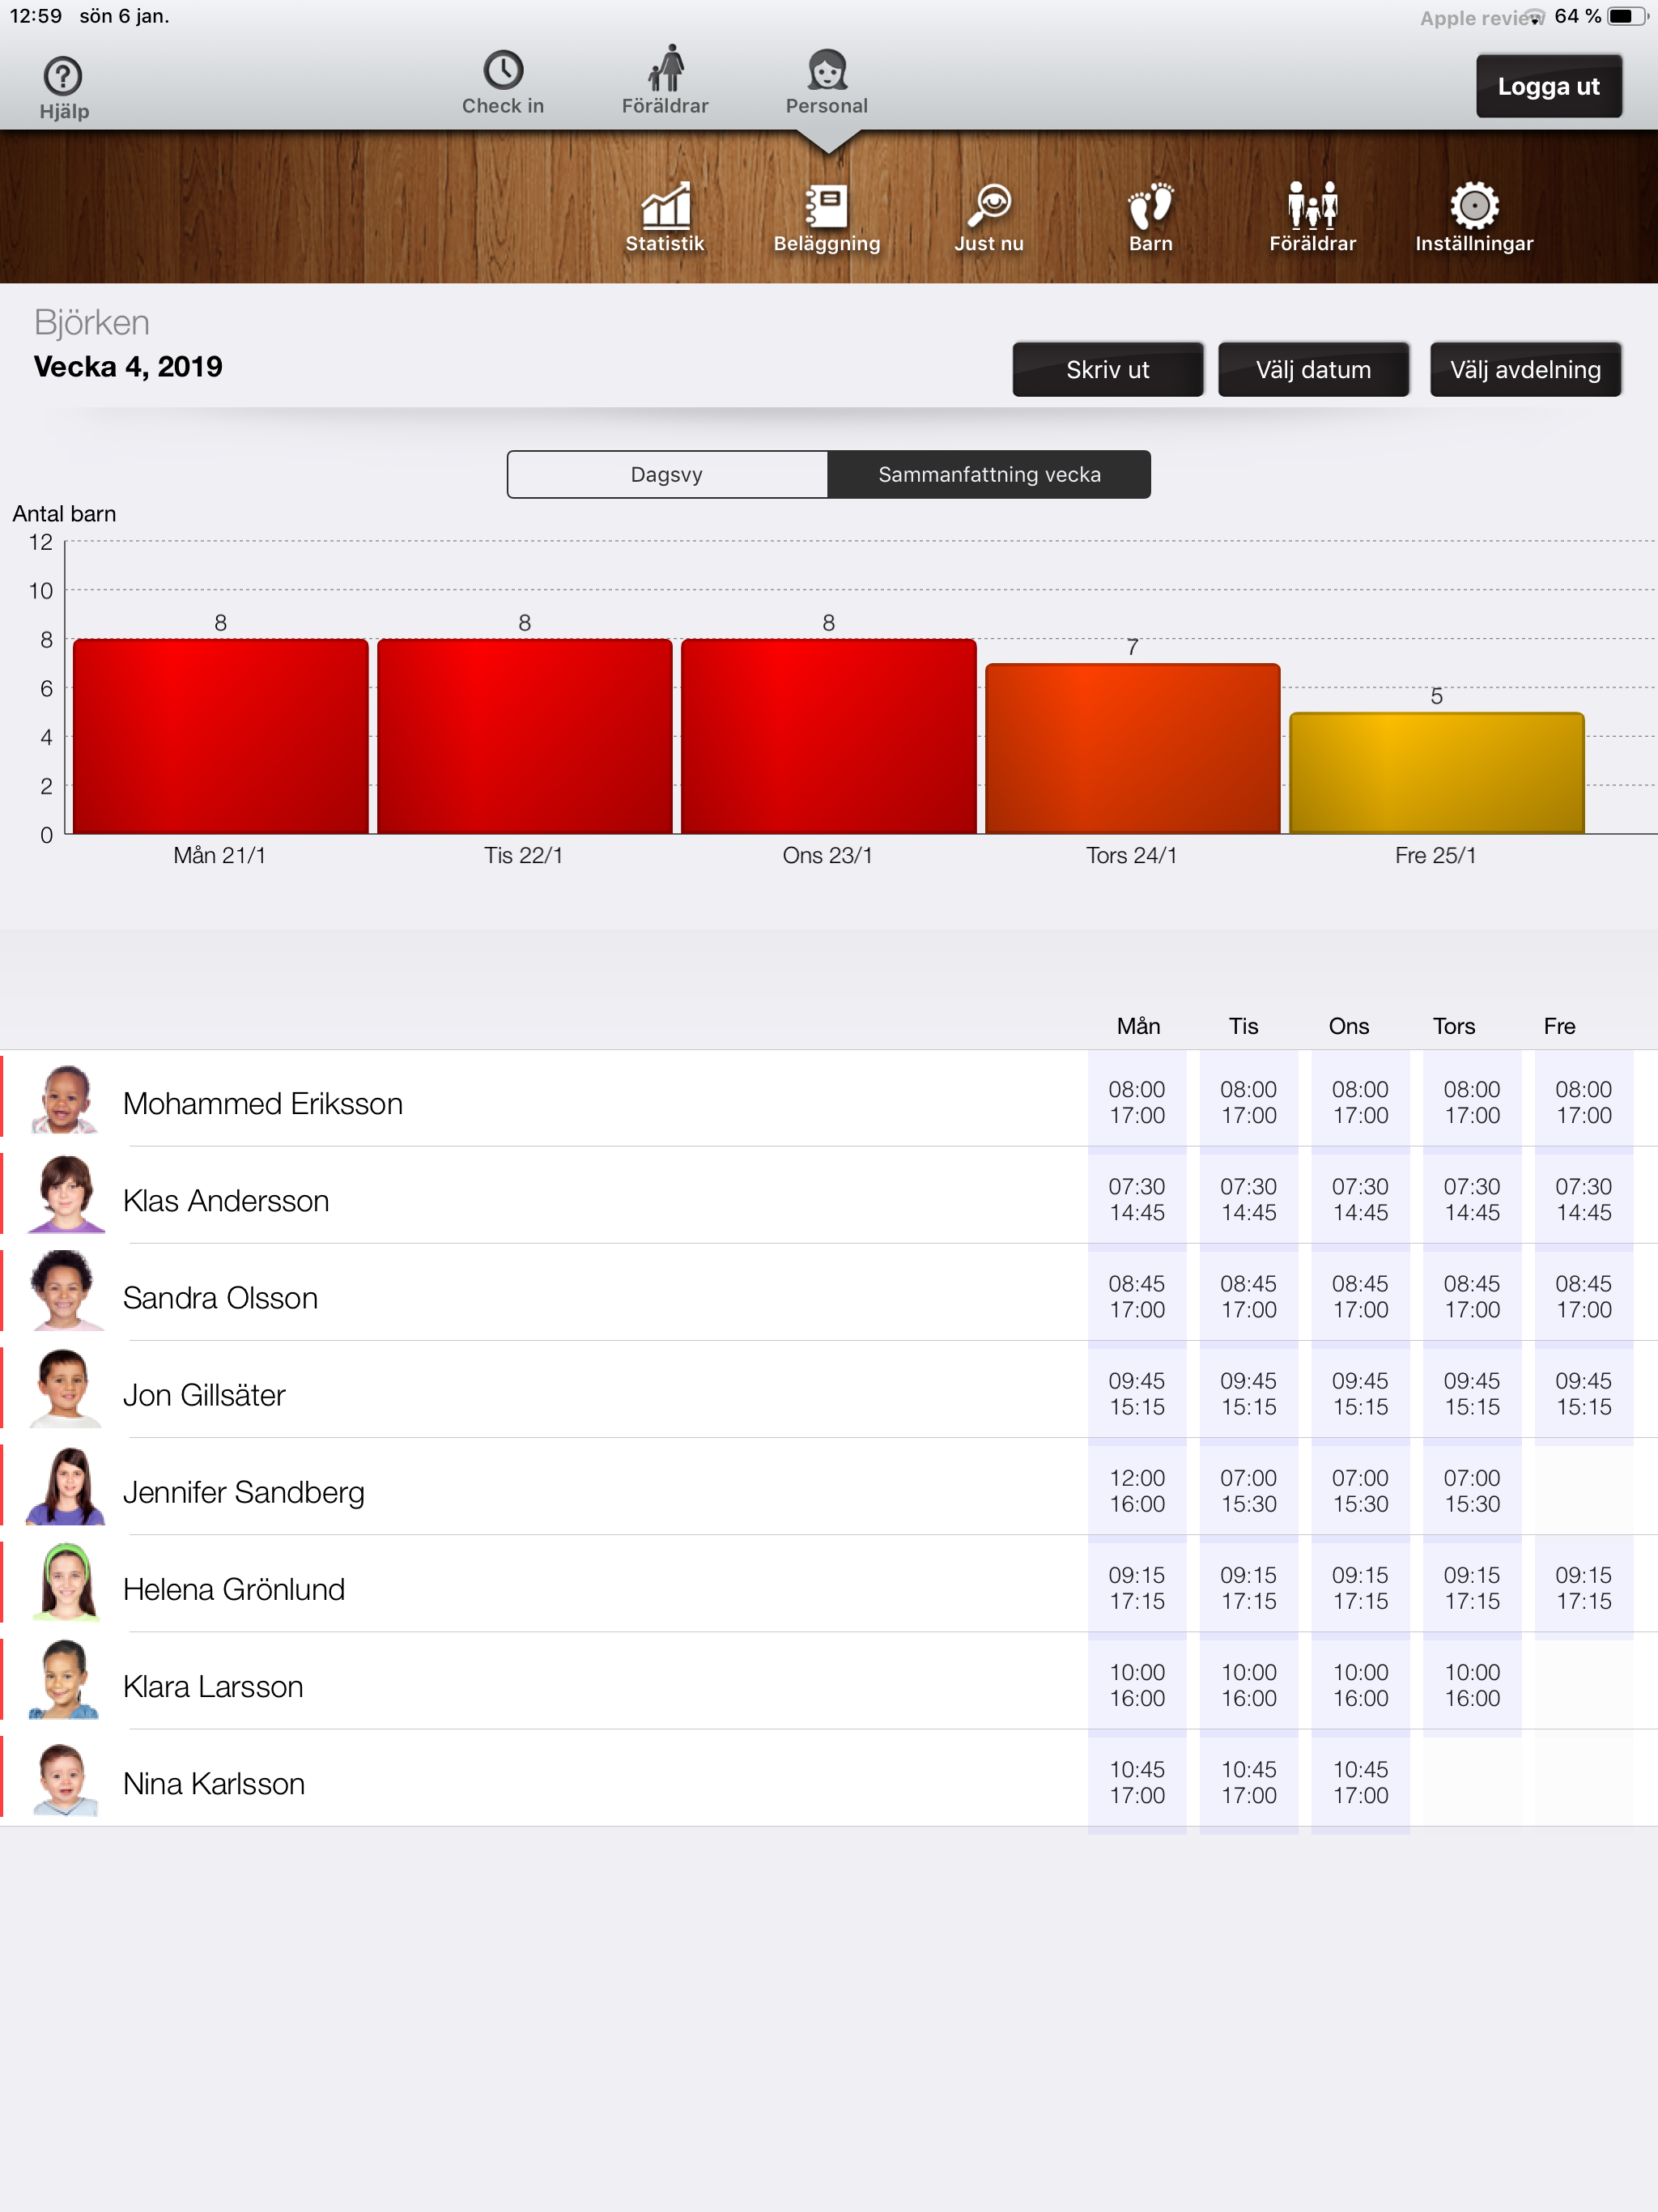Select the name Jon Gillsäter
Image resolution: width=1658 pixels, height=2212 pixels.
click(x=204, y=1394)
